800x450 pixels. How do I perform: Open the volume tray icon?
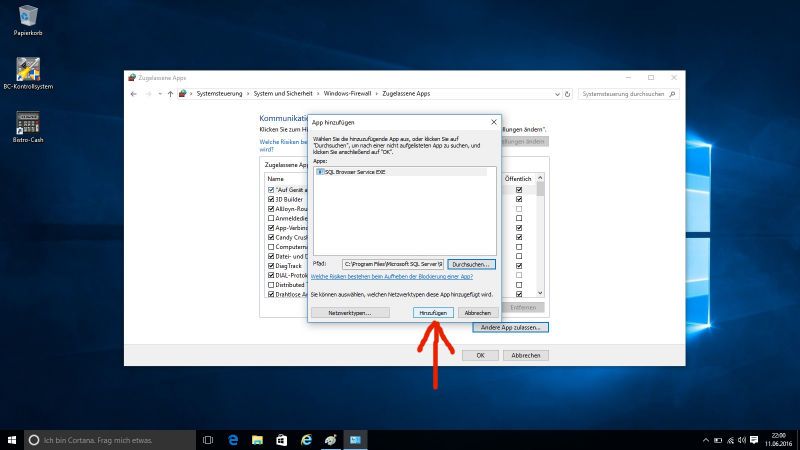[742, 440]
